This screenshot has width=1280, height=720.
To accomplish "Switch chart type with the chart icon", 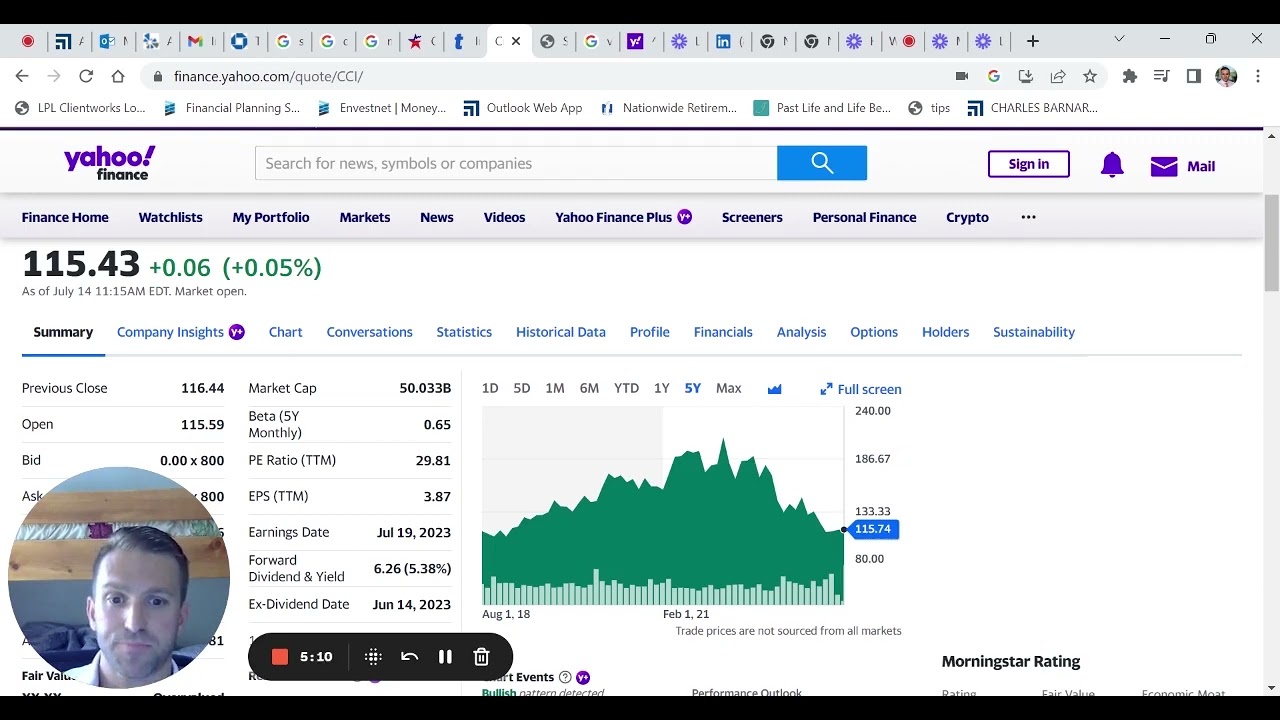I will [774, 389].
